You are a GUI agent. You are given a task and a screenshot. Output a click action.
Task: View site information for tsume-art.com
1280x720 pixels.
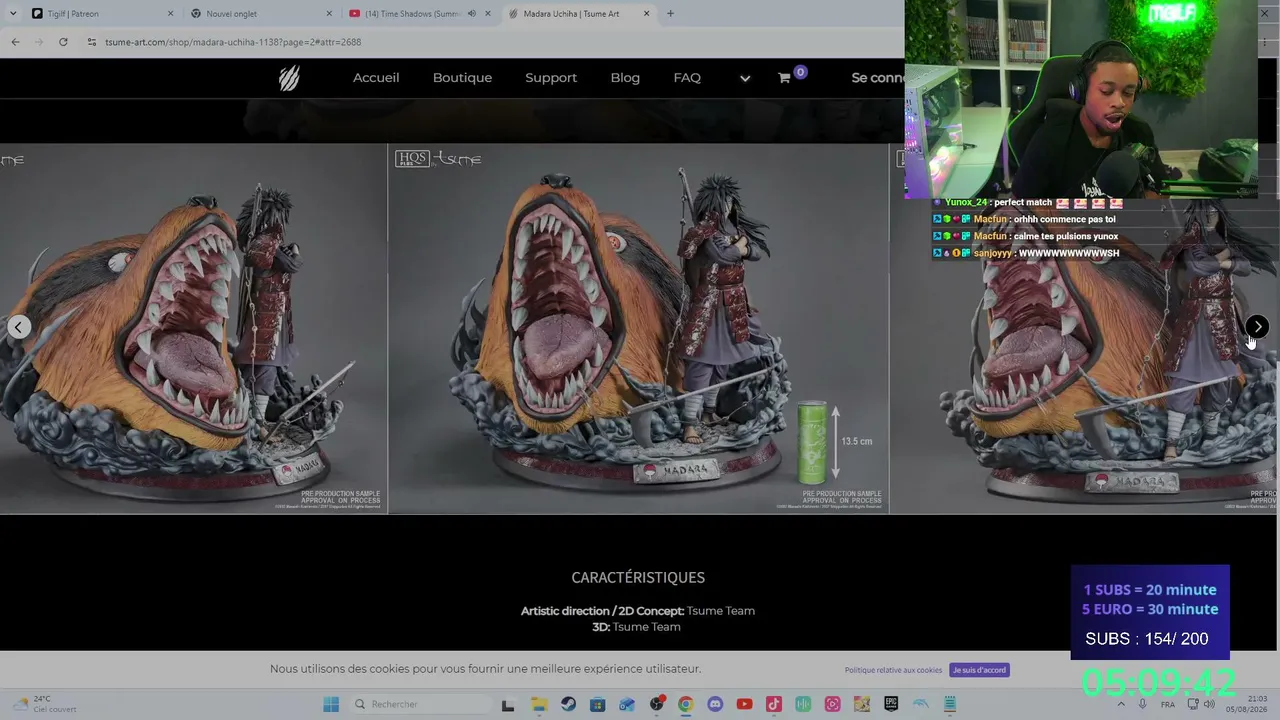pos(92,42)
